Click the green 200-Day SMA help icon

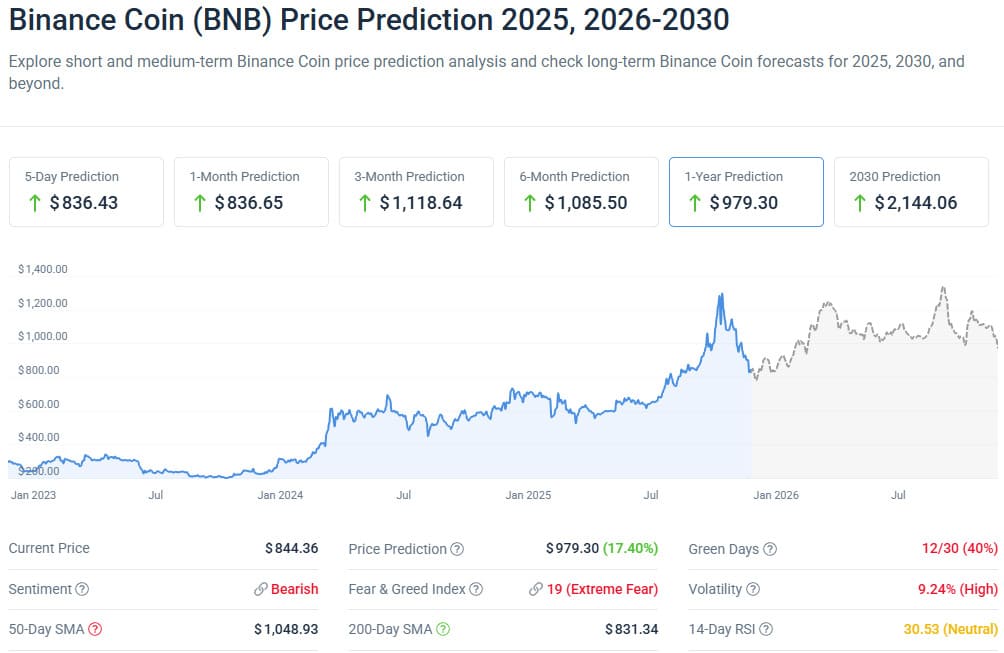(x=443, y=629)
